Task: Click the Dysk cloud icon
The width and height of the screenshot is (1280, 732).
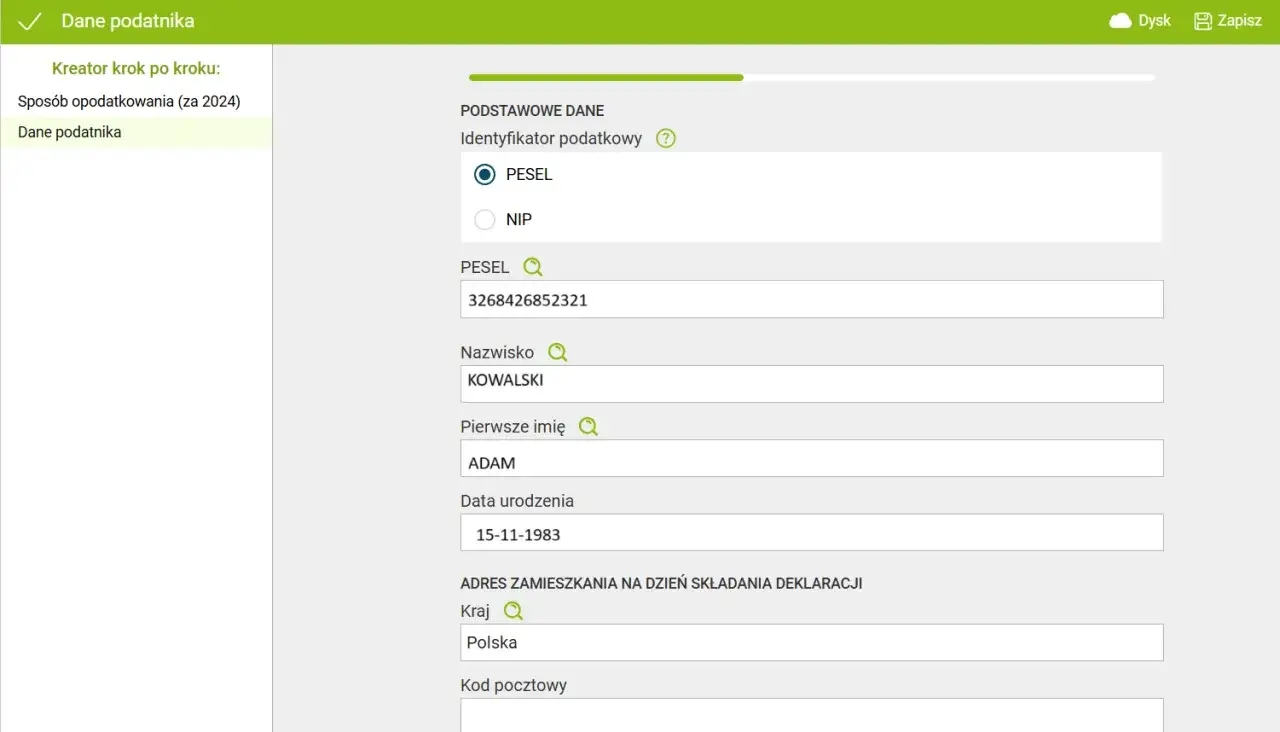Action: [1120, 21]
